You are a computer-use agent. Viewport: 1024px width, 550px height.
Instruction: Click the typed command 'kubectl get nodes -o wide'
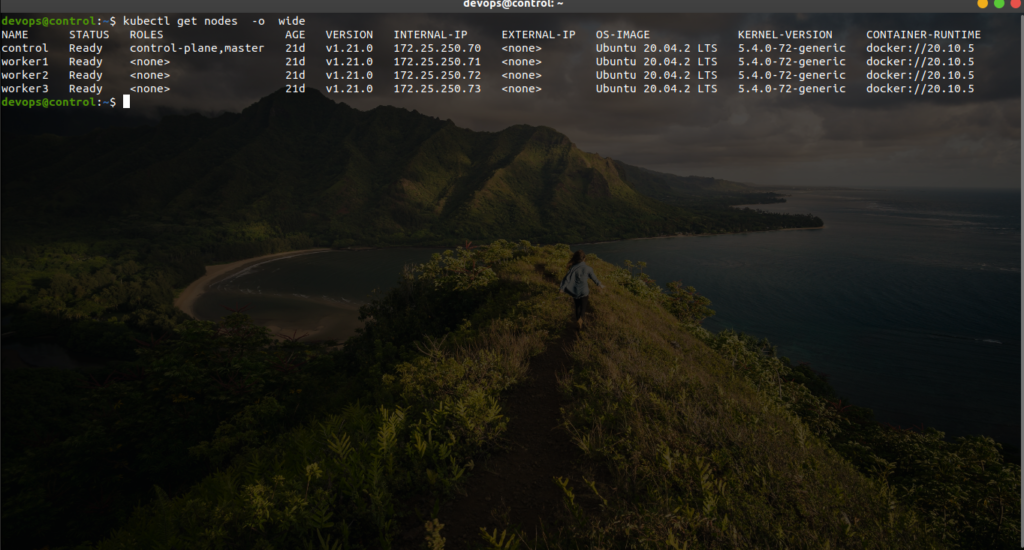214,21
